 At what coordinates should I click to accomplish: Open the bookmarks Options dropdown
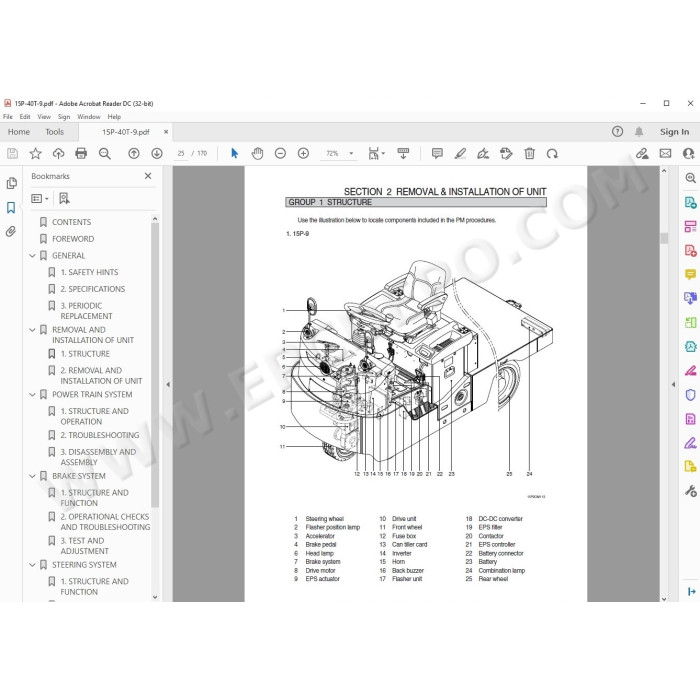[40, 198]
